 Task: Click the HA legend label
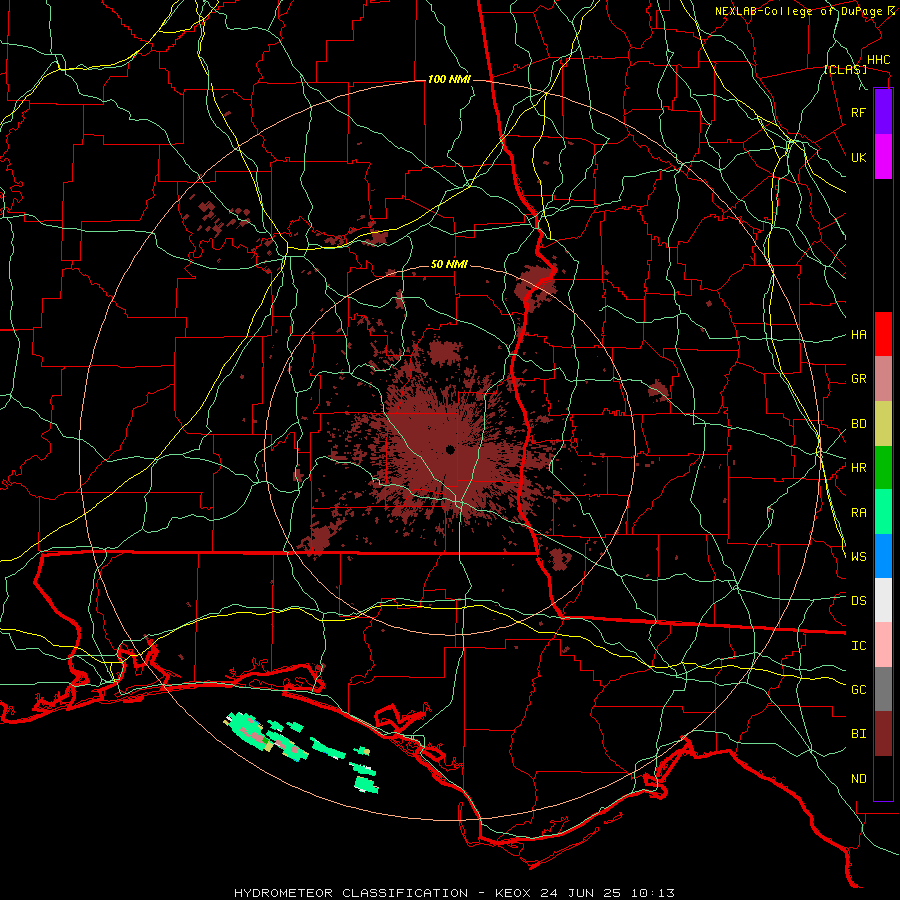859,335
